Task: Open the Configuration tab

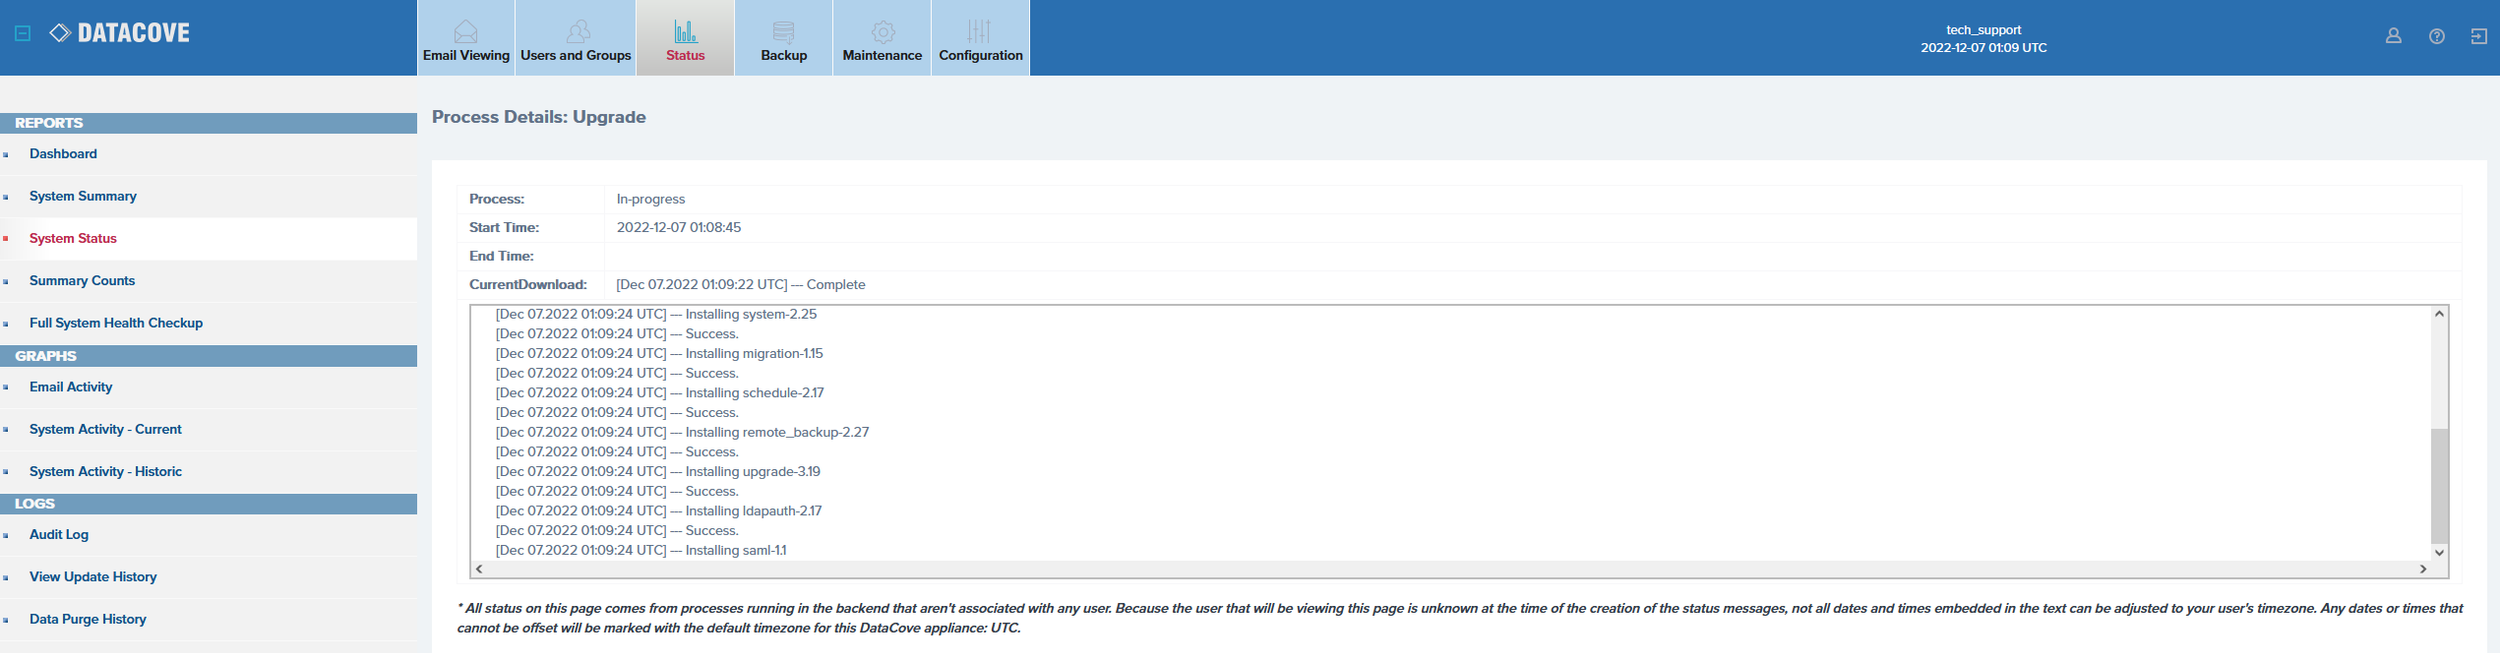Action: coord(981,38)
